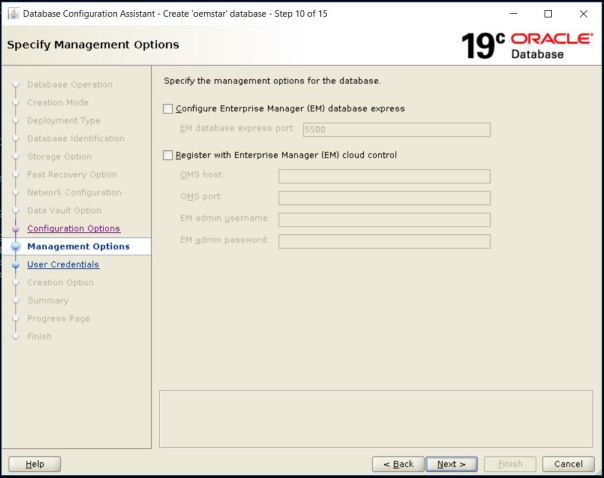The width and height of the screenshot is (604, 478).
Task: Click the EM admin username field
Action: tap(384, 219)
